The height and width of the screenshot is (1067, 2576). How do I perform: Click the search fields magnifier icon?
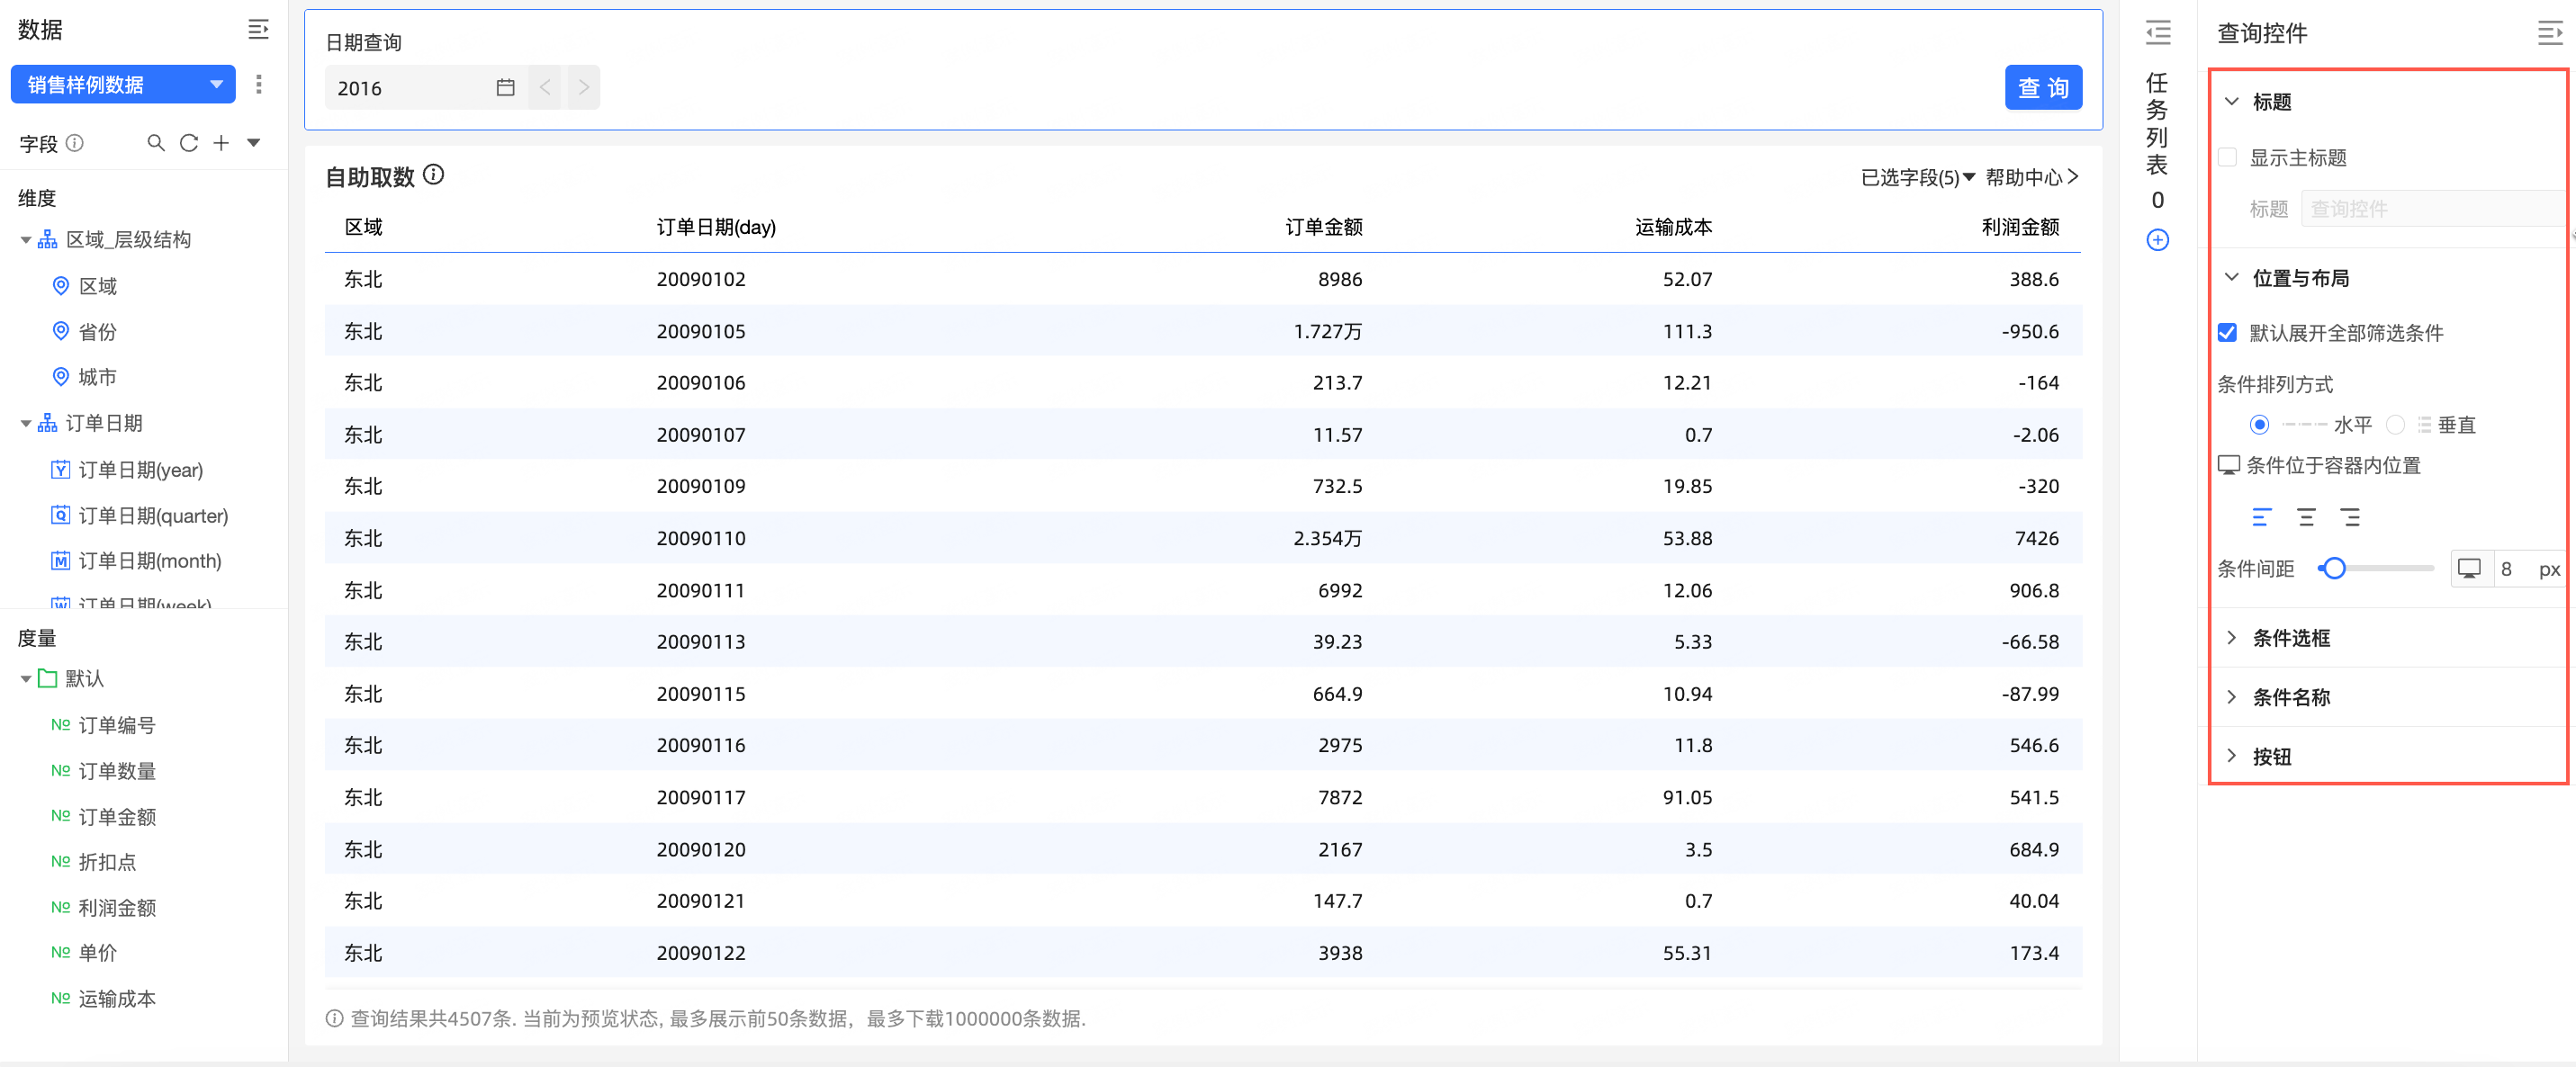point(155,143)
